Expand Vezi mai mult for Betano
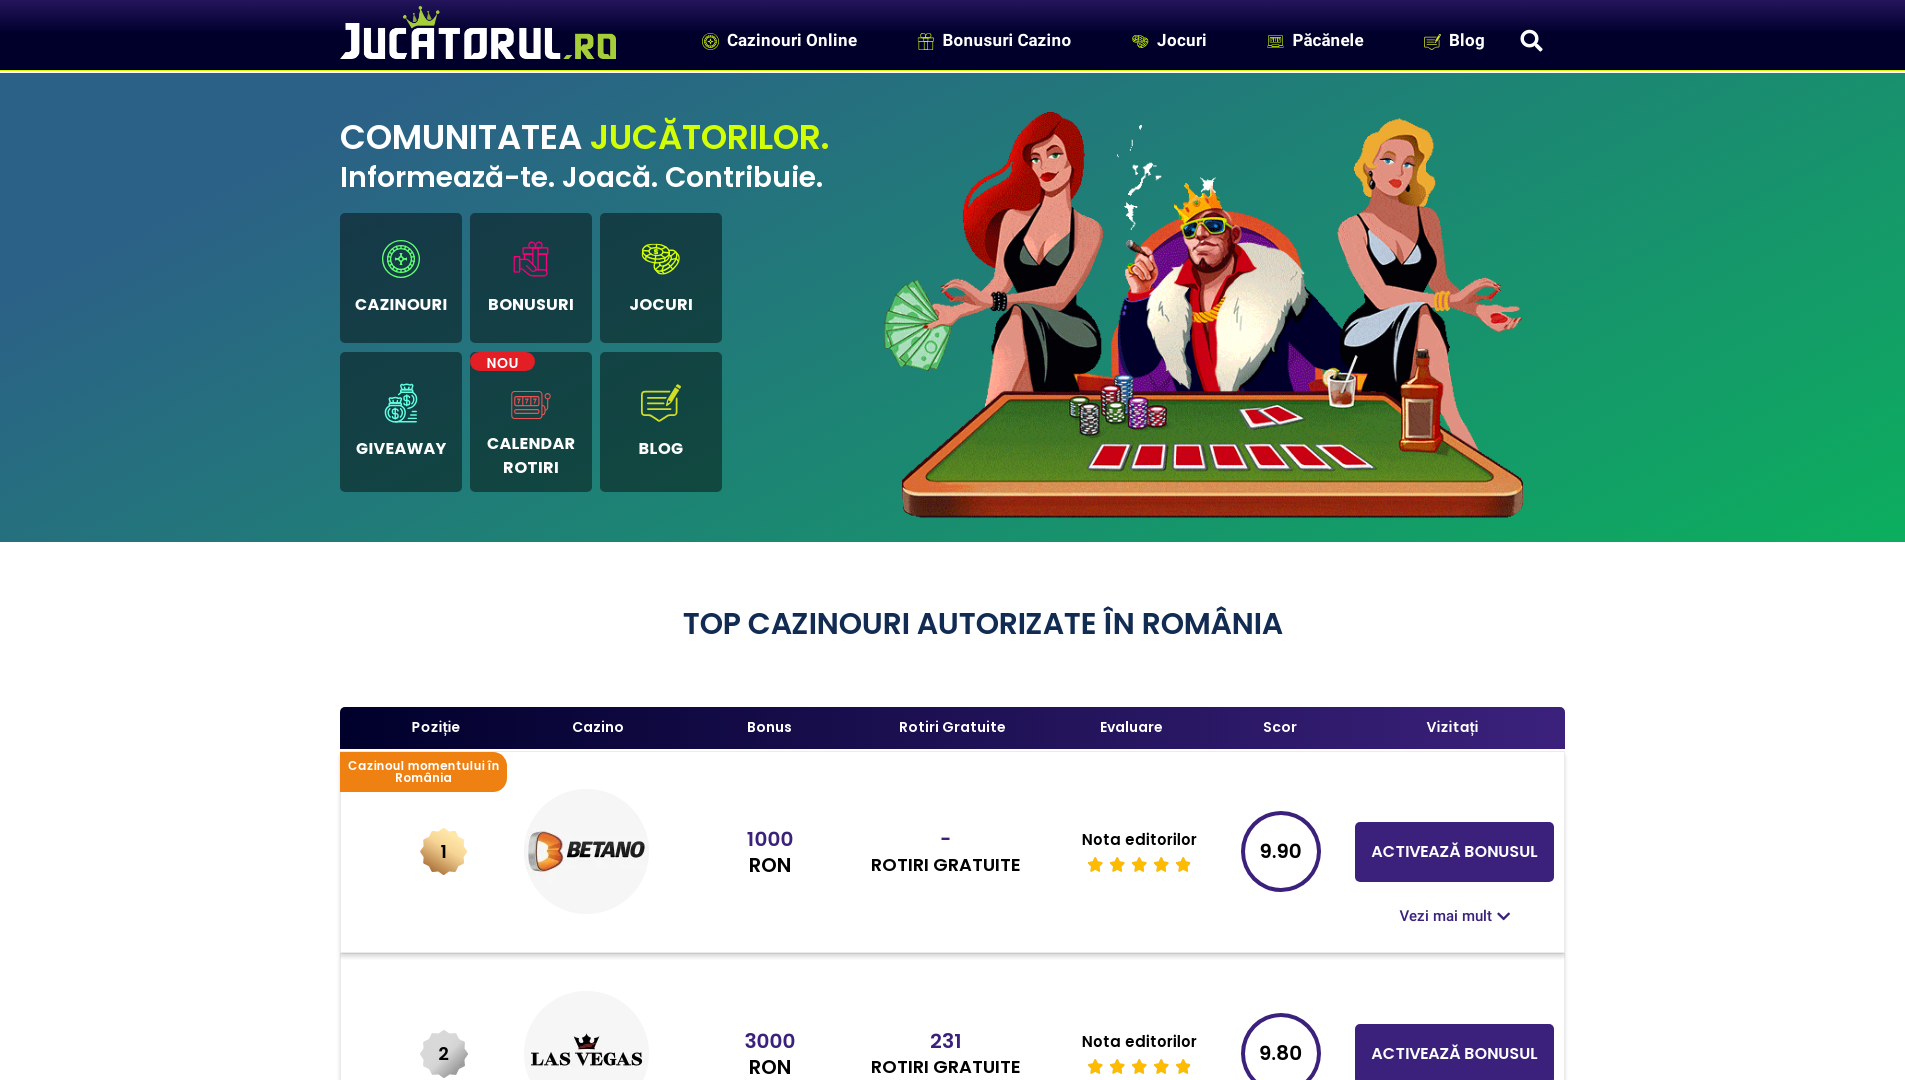 [x=1454, y=916]
